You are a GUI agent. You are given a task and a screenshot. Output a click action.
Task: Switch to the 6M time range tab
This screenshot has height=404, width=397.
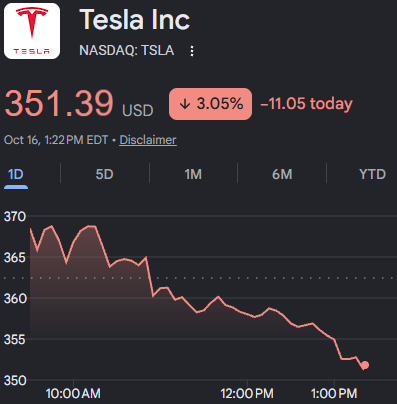point(282,174)
